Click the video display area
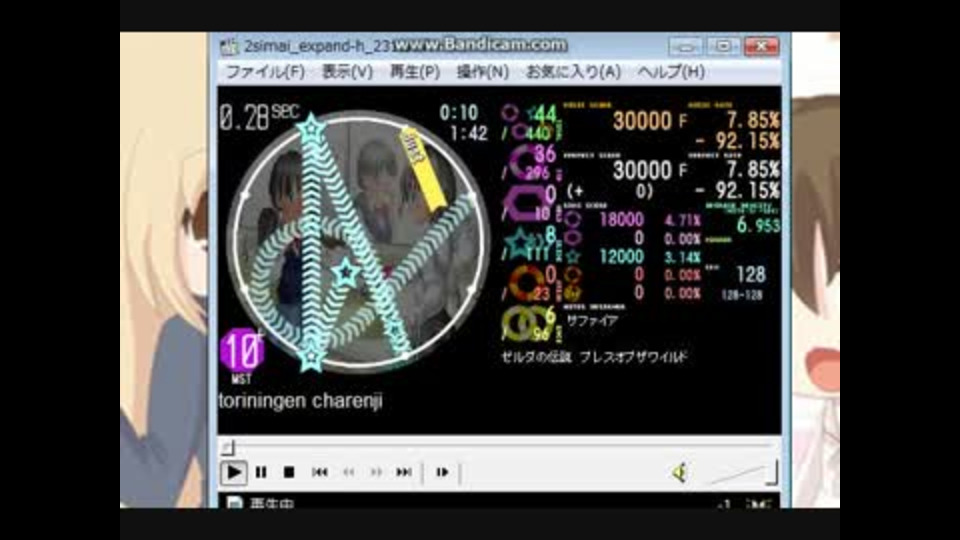The height and width of the screenshot is (540, 960). click(x=499, y=260)
